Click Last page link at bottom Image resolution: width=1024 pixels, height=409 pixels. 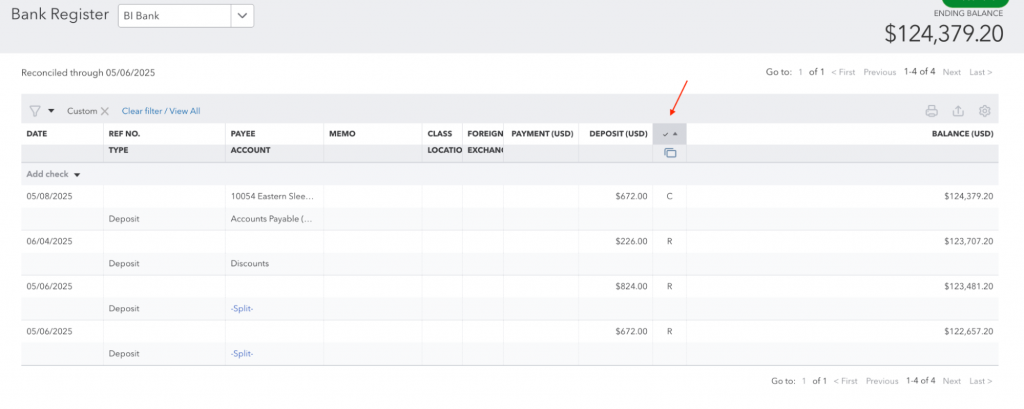pos(980,381)
